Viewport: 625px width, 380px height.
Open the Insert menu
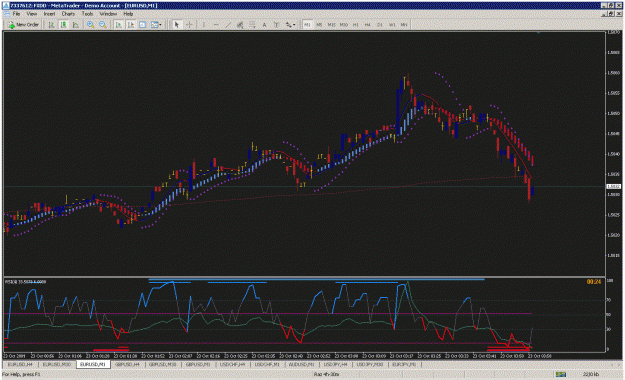(49, 14)
